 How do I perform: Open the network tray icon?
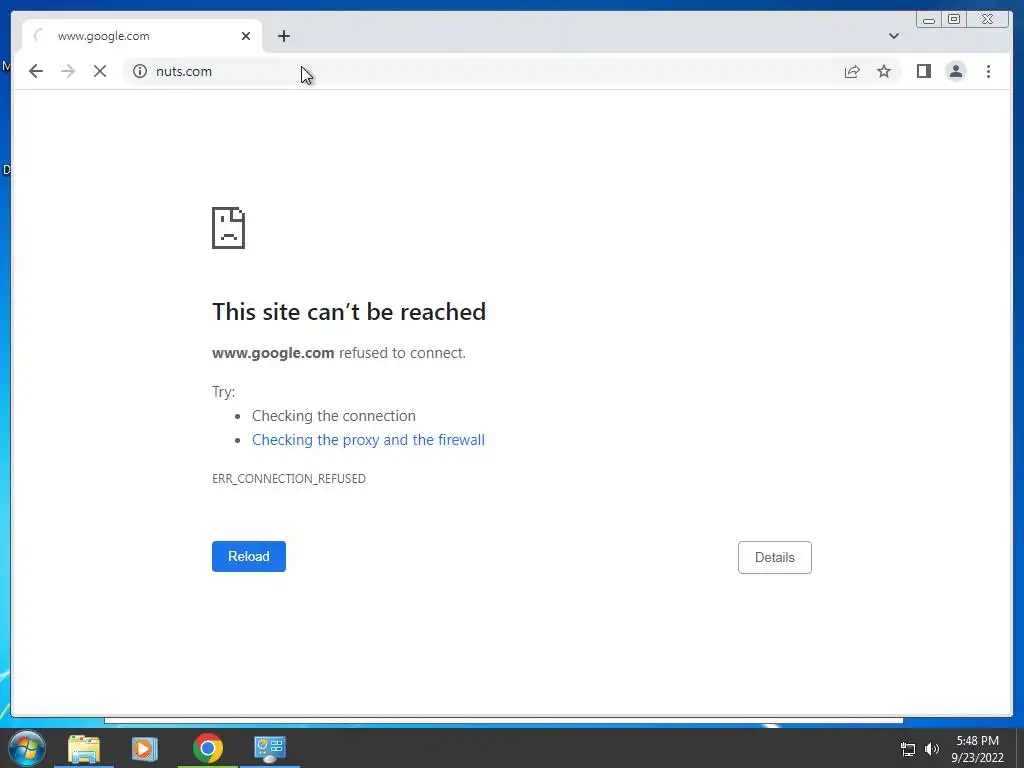[x=908, y=749]
